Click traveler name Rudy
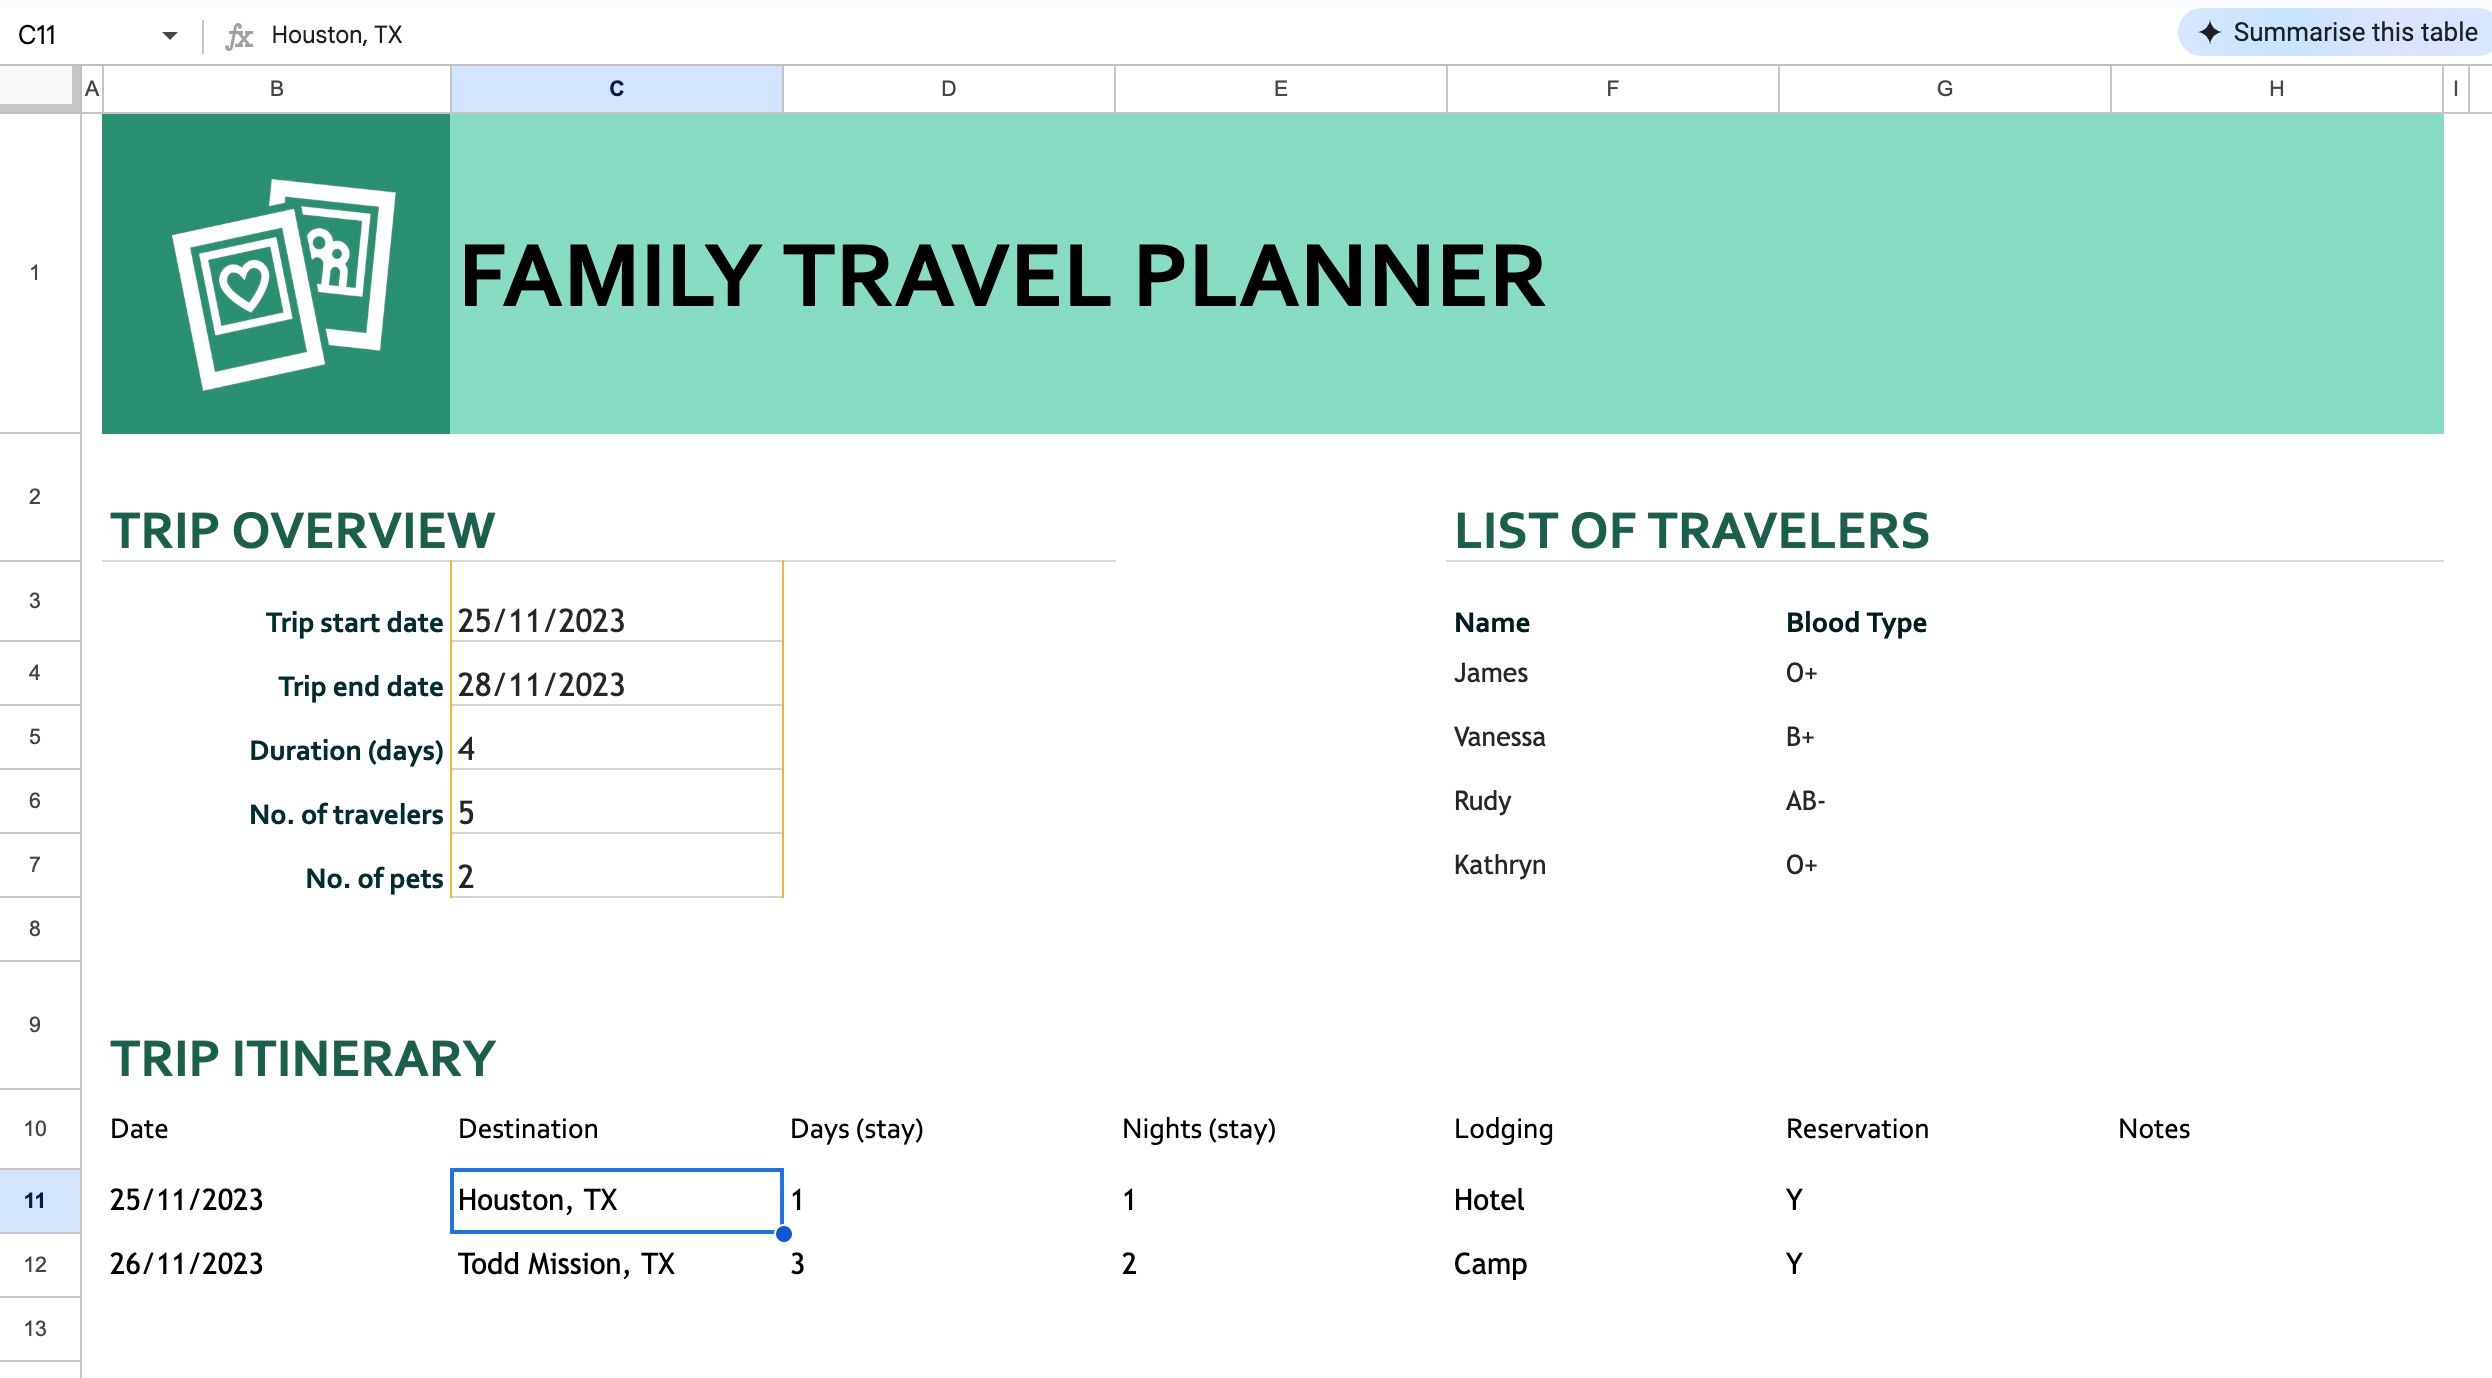The width and height of the screenshot is (2492, 1378). 1482,801
